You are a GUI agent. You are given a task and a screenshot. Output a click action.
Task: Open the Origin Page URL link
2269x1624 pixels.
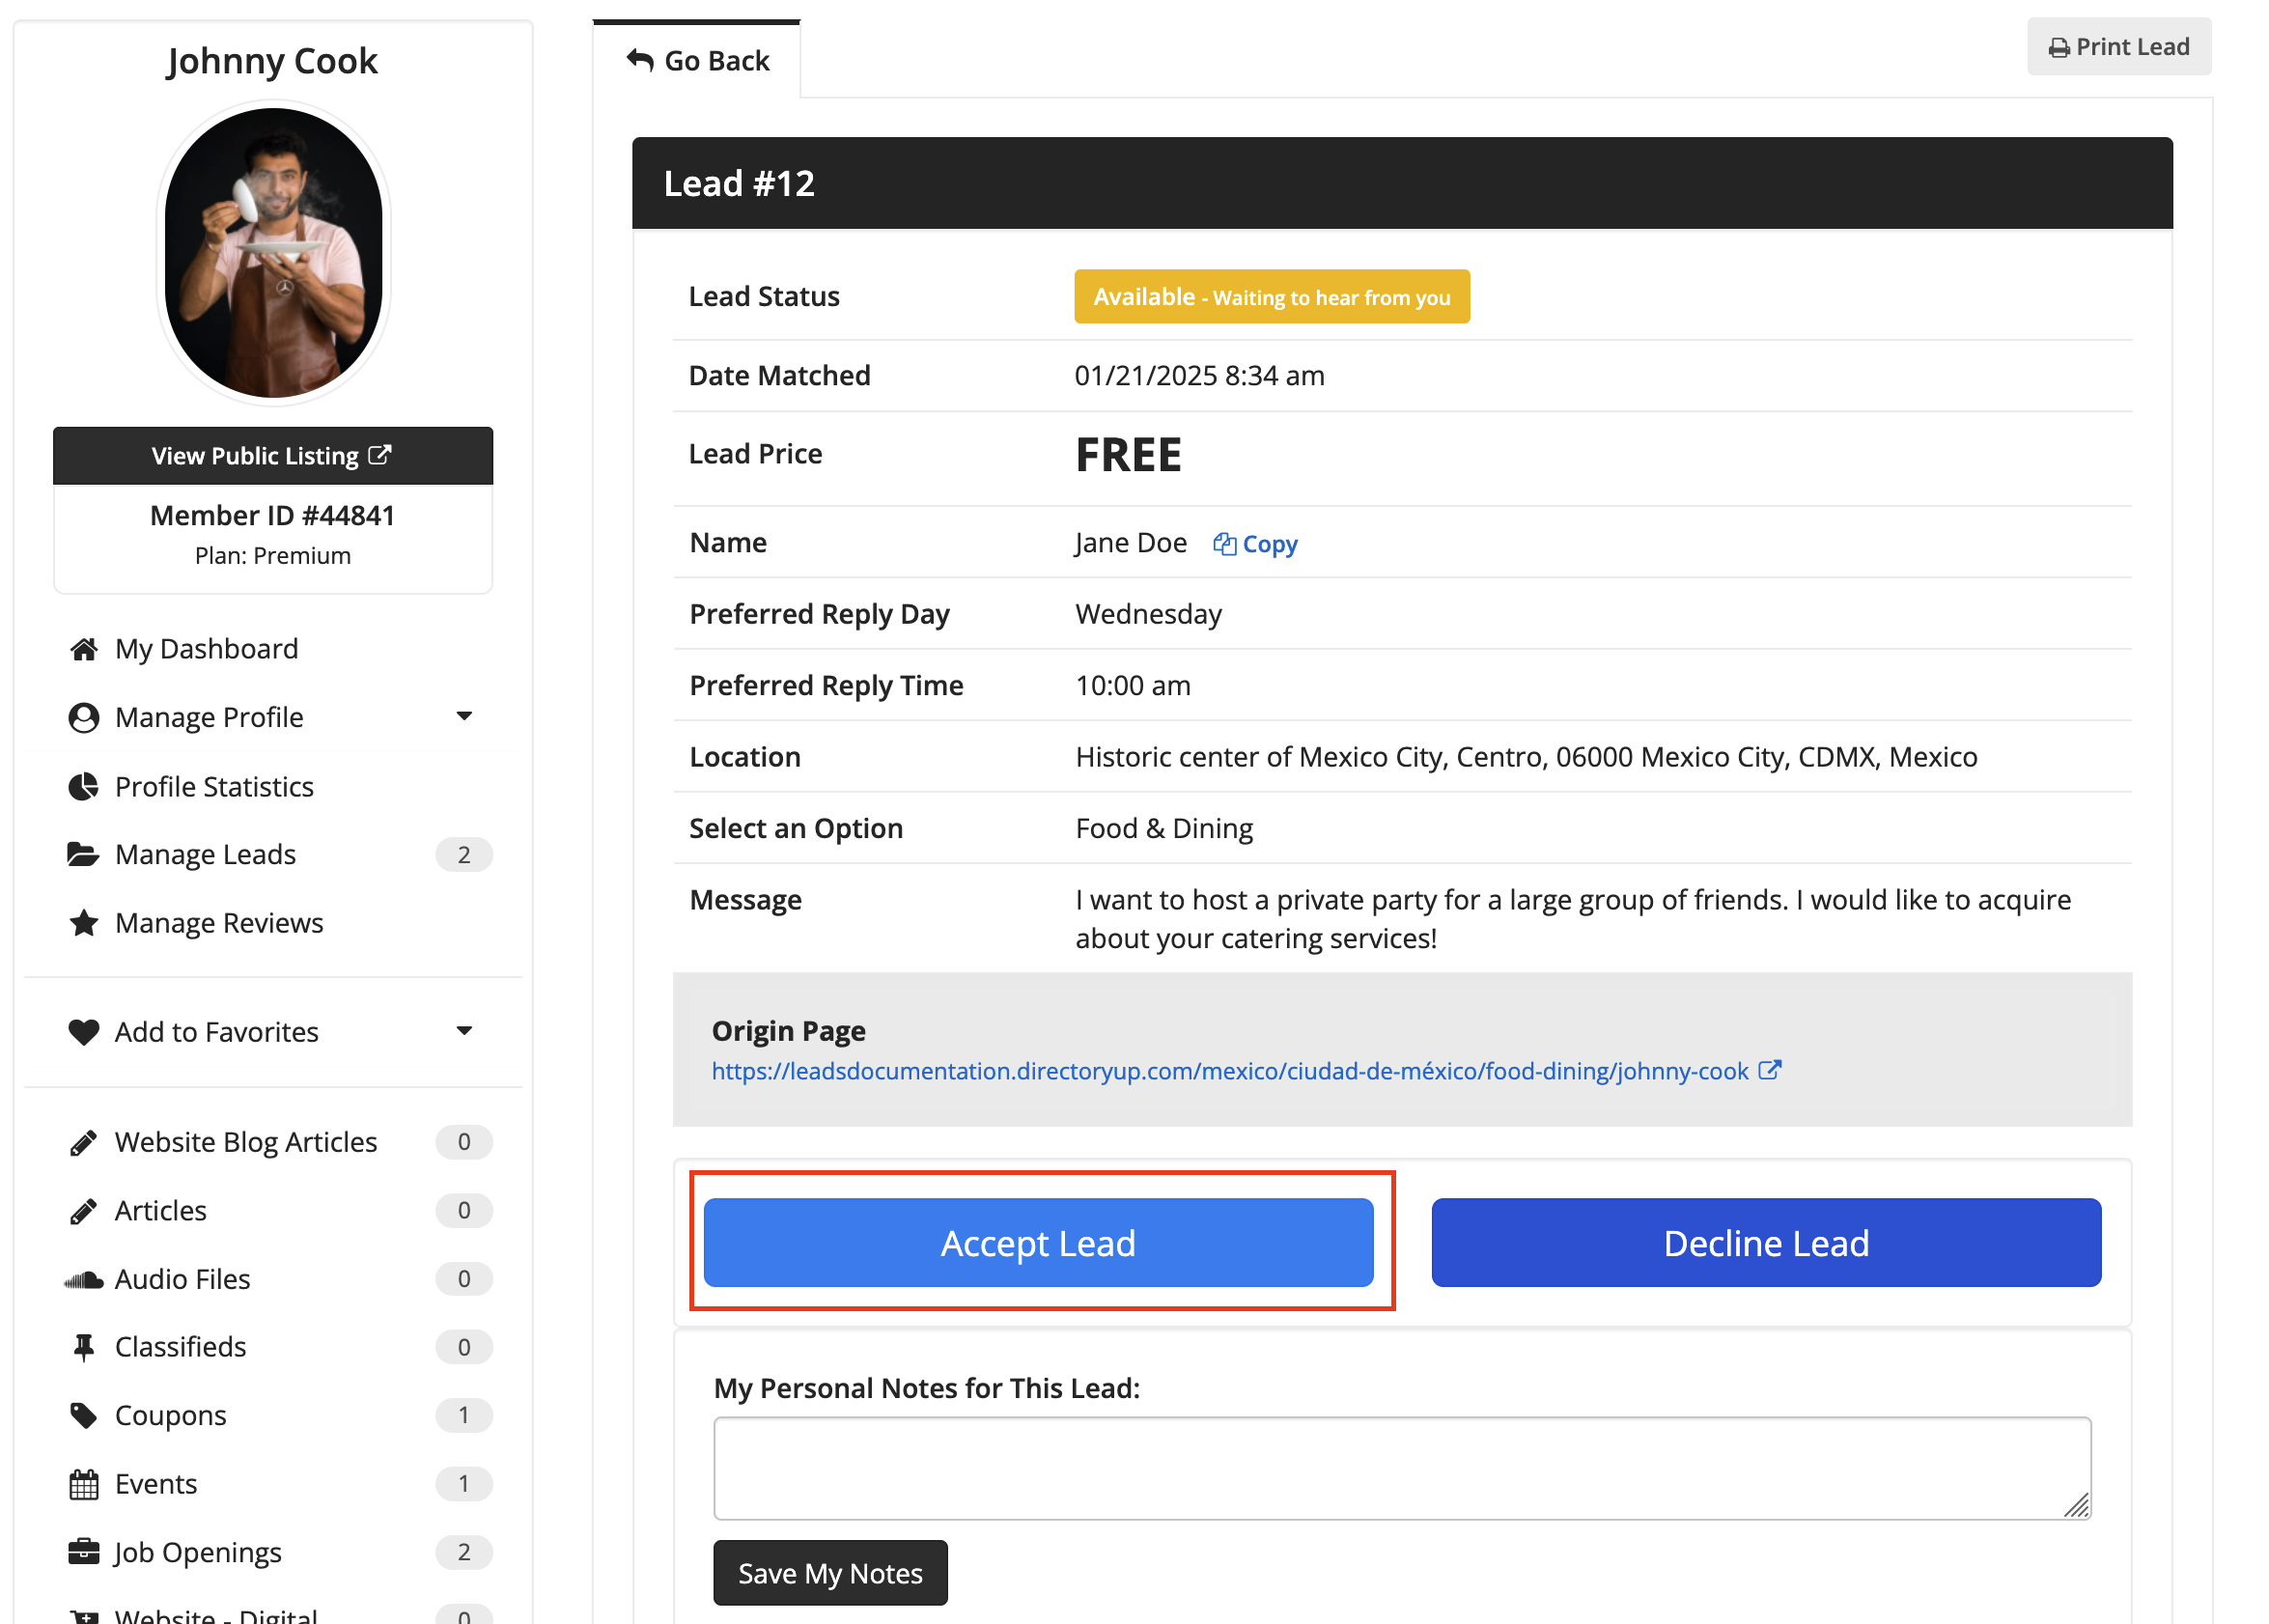(x=1230, y=1071)
